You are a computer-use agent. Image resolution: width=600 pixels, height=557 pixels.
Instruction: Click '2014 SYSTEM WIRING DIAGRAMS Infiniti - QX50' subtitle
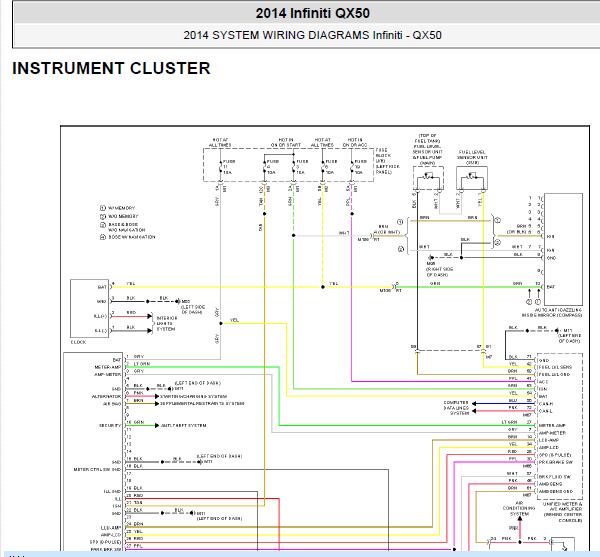coord(312,35)
